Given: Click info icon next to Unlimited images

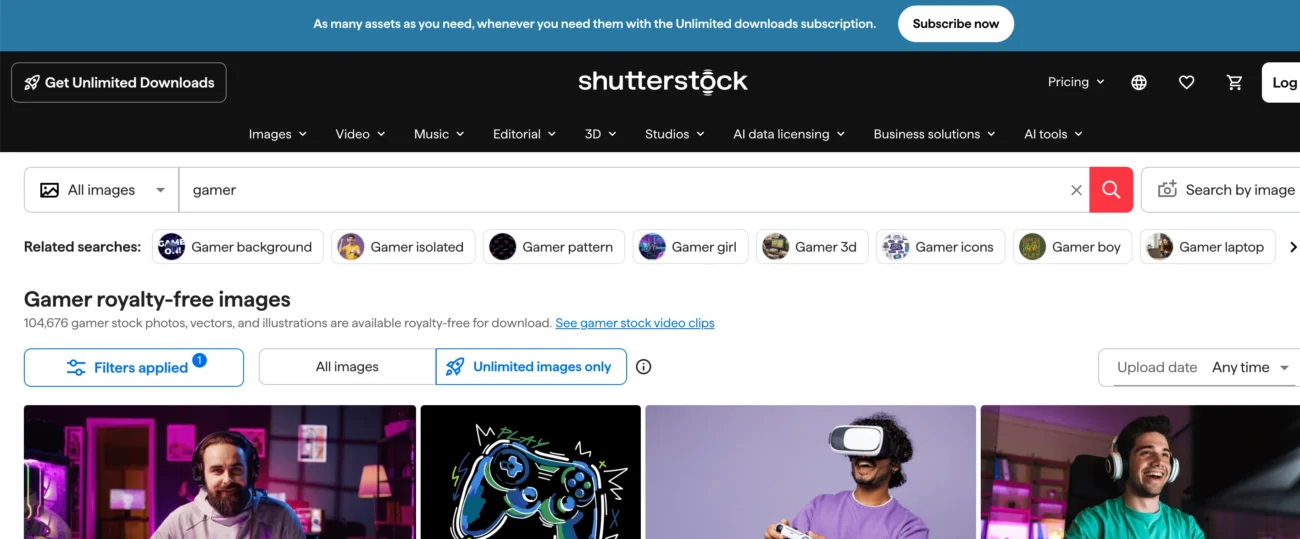Looking at the screenshot, I should point(644,367).
